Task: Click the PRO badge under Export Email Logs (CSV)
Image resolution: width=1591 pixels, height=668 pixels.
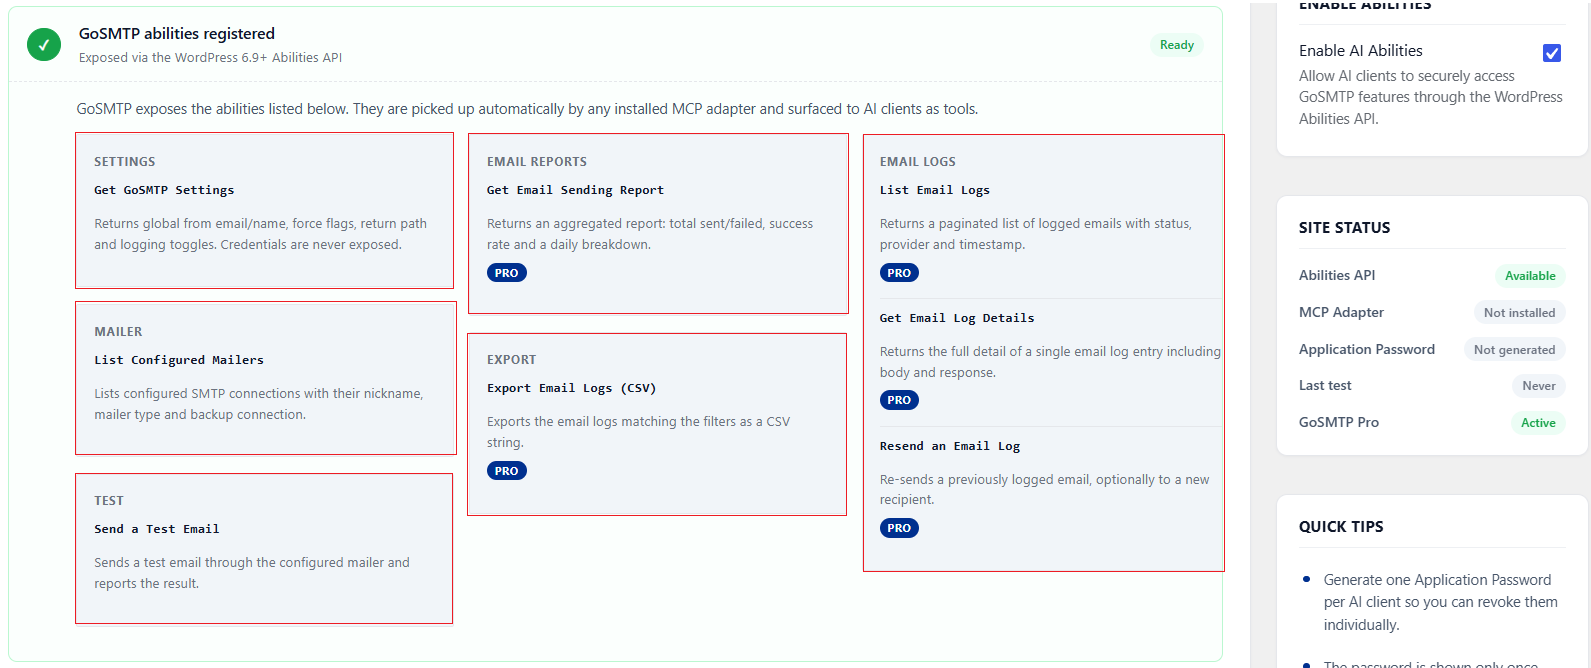Action: pyautogui.click(x=507, y=471)
